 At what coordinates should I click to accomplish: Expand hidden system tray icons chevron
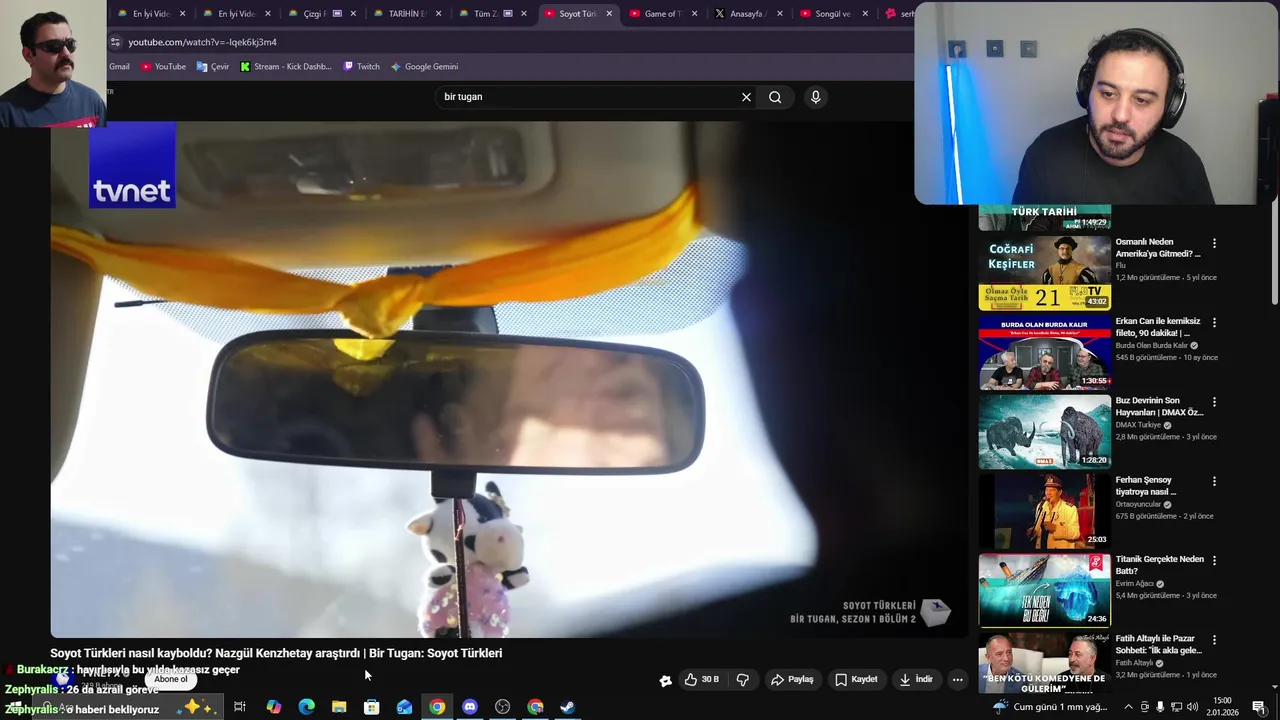click(x=1128, y=707)
